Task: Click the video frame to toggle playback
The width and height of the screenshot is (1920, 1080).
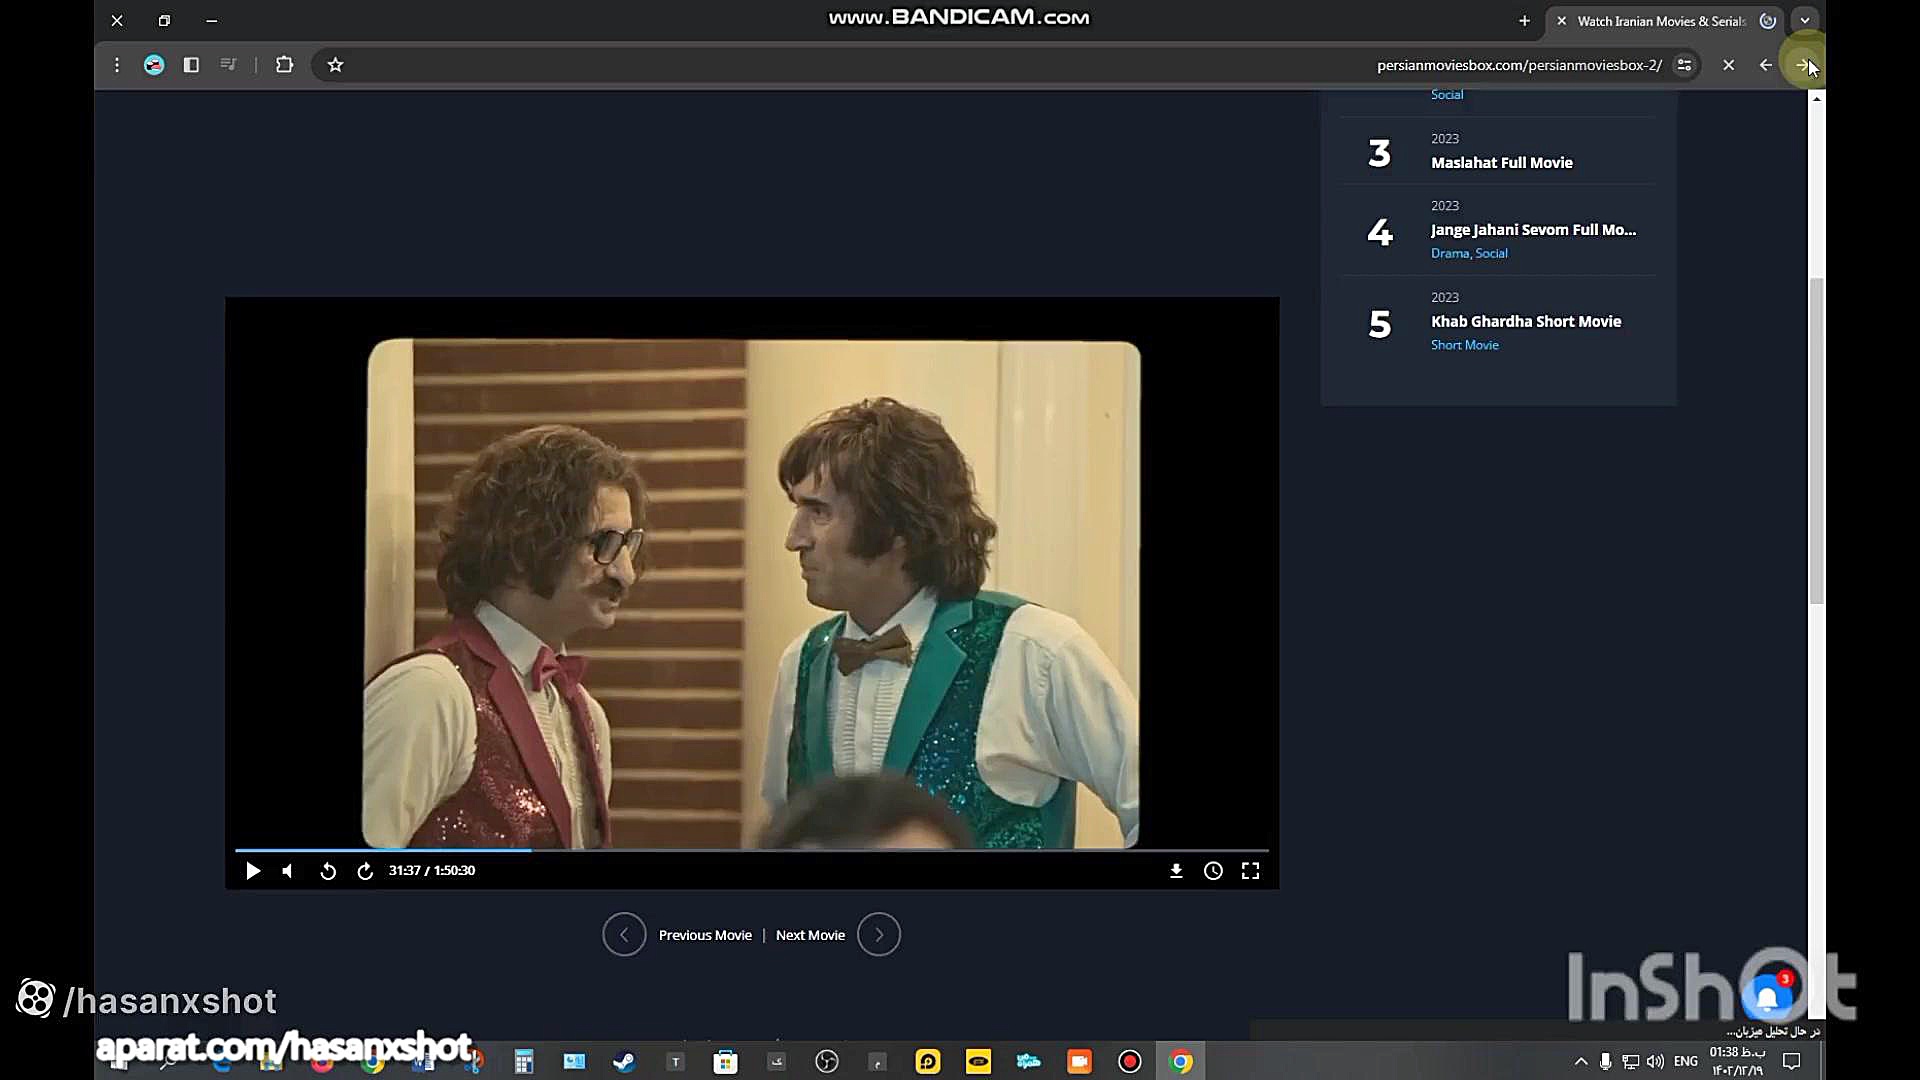Action: [752, 592]
